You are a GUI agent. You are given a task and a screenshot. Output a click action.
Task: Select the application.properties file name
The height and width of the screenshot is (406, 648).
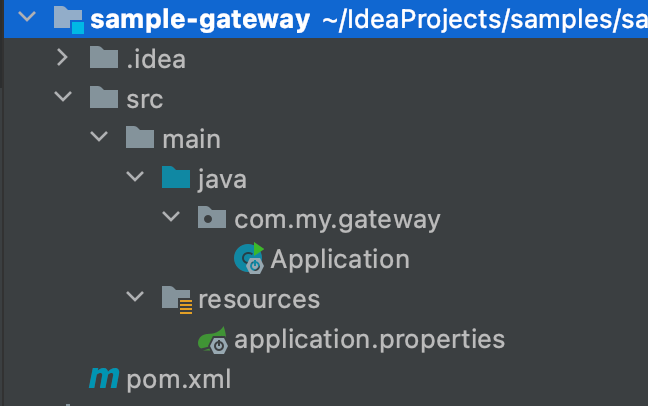[x=369, y=340]
